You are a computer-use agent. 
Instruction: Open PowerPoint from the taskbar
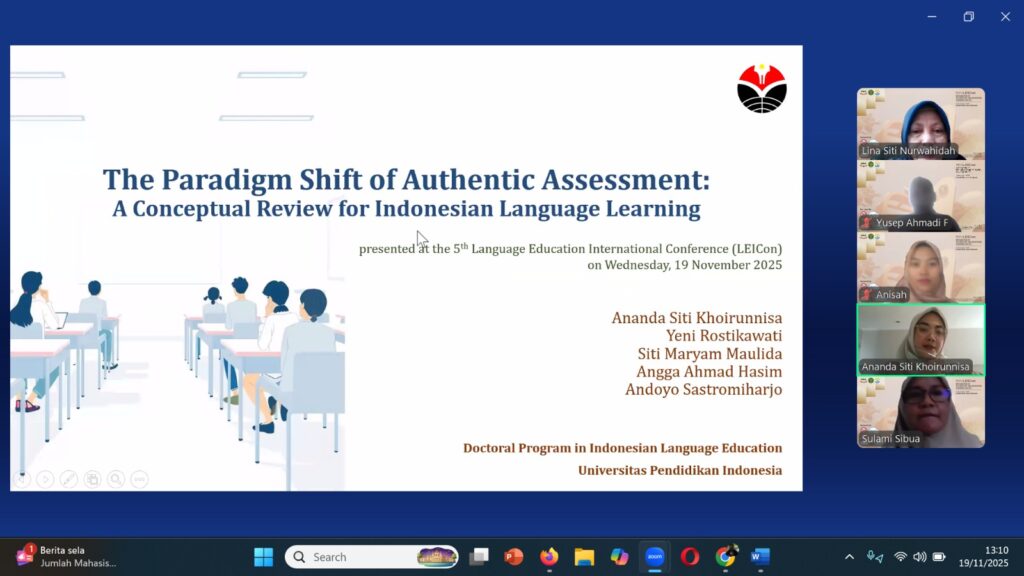coord(514,557)
